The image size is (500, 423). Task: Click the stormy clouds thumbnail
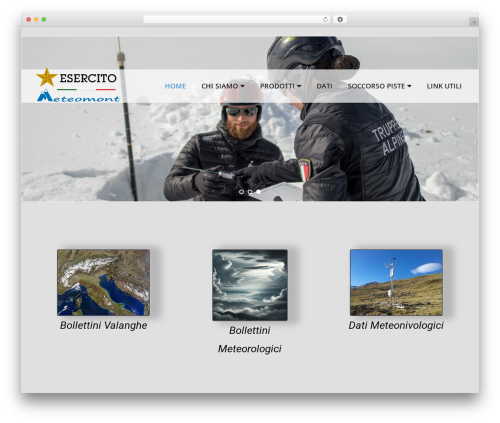pos(250,285)
